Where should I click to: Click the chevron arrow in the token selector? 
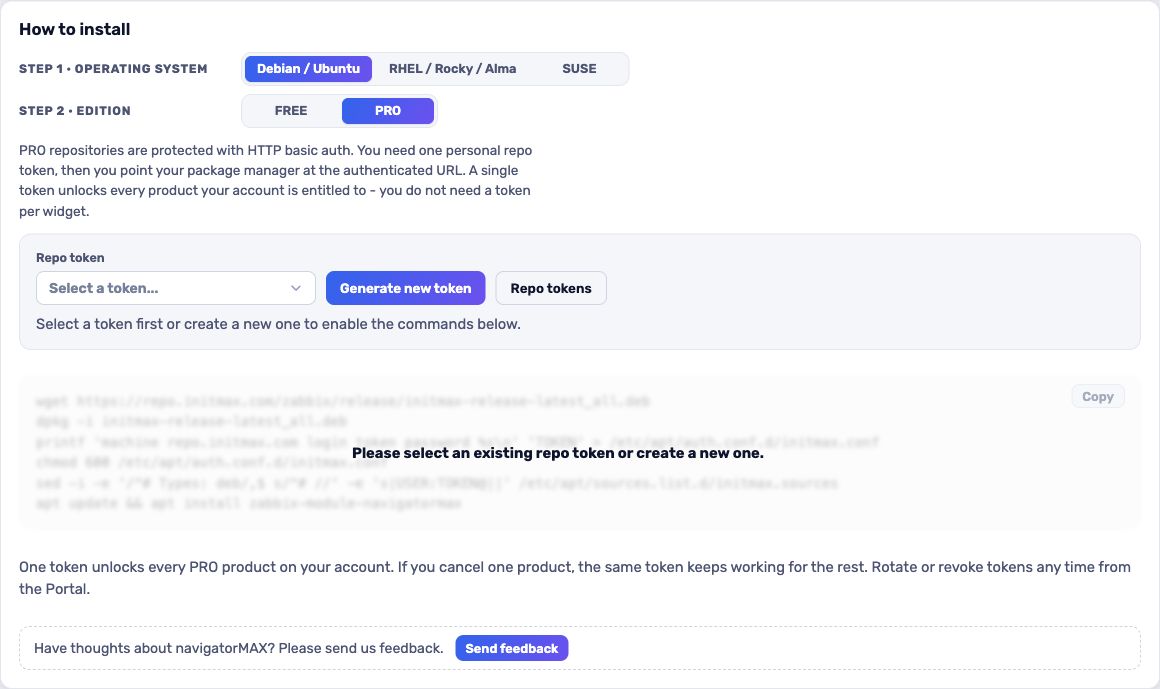[x=296, y=288]
